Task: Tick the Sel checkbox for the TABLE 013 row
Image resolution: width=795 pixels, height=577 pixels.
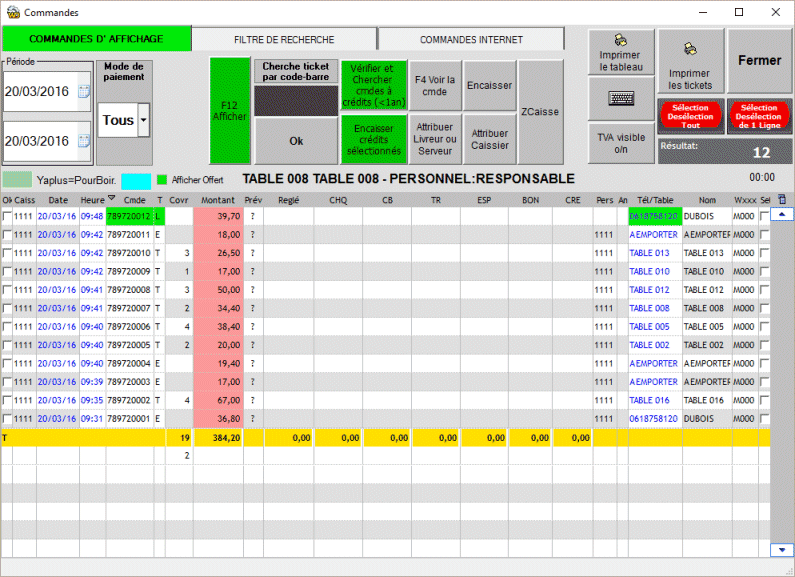Action: coord(765,253)
